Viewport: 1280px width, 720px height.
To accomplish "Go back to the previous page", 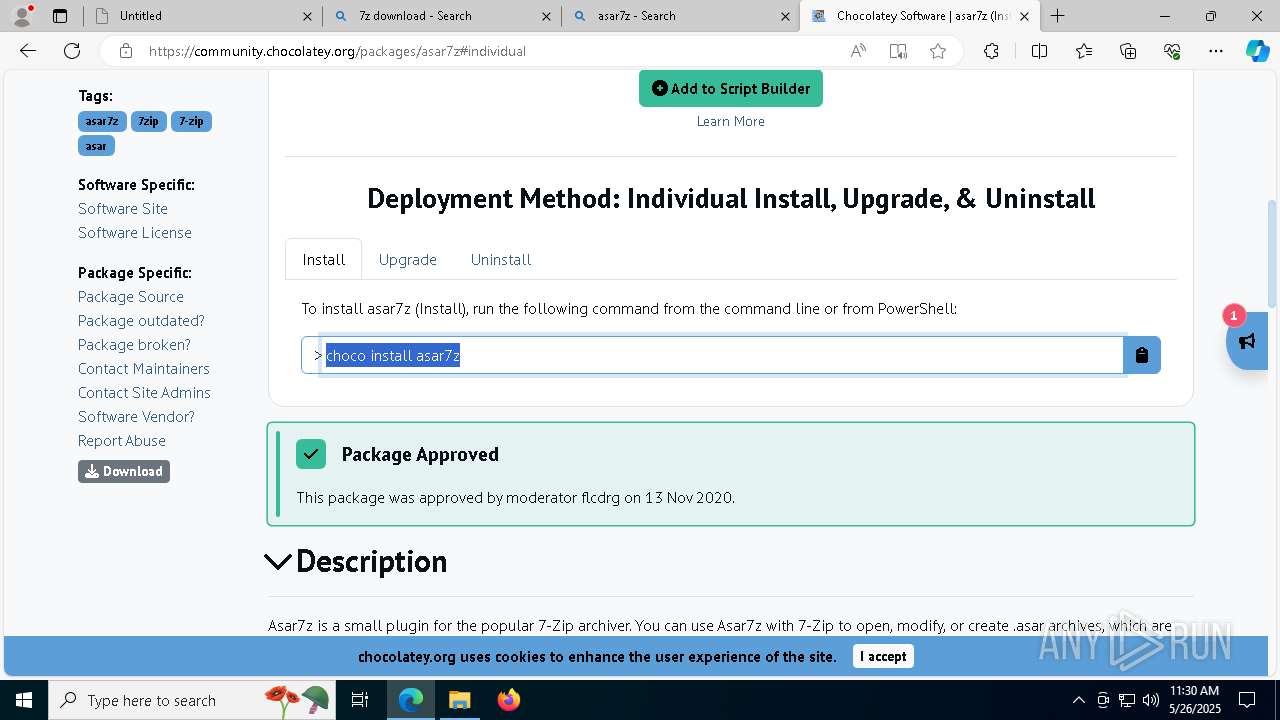I will pyautogui.click(x=28, y=51).
